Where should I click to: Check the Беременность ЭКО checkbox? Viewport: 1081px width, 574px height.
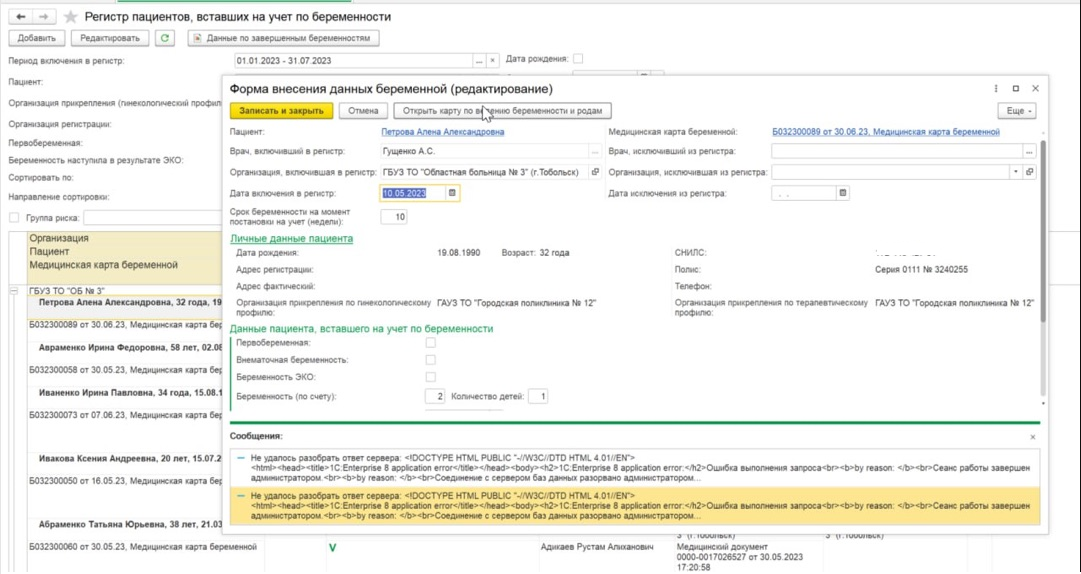click(x=431, y=377)
